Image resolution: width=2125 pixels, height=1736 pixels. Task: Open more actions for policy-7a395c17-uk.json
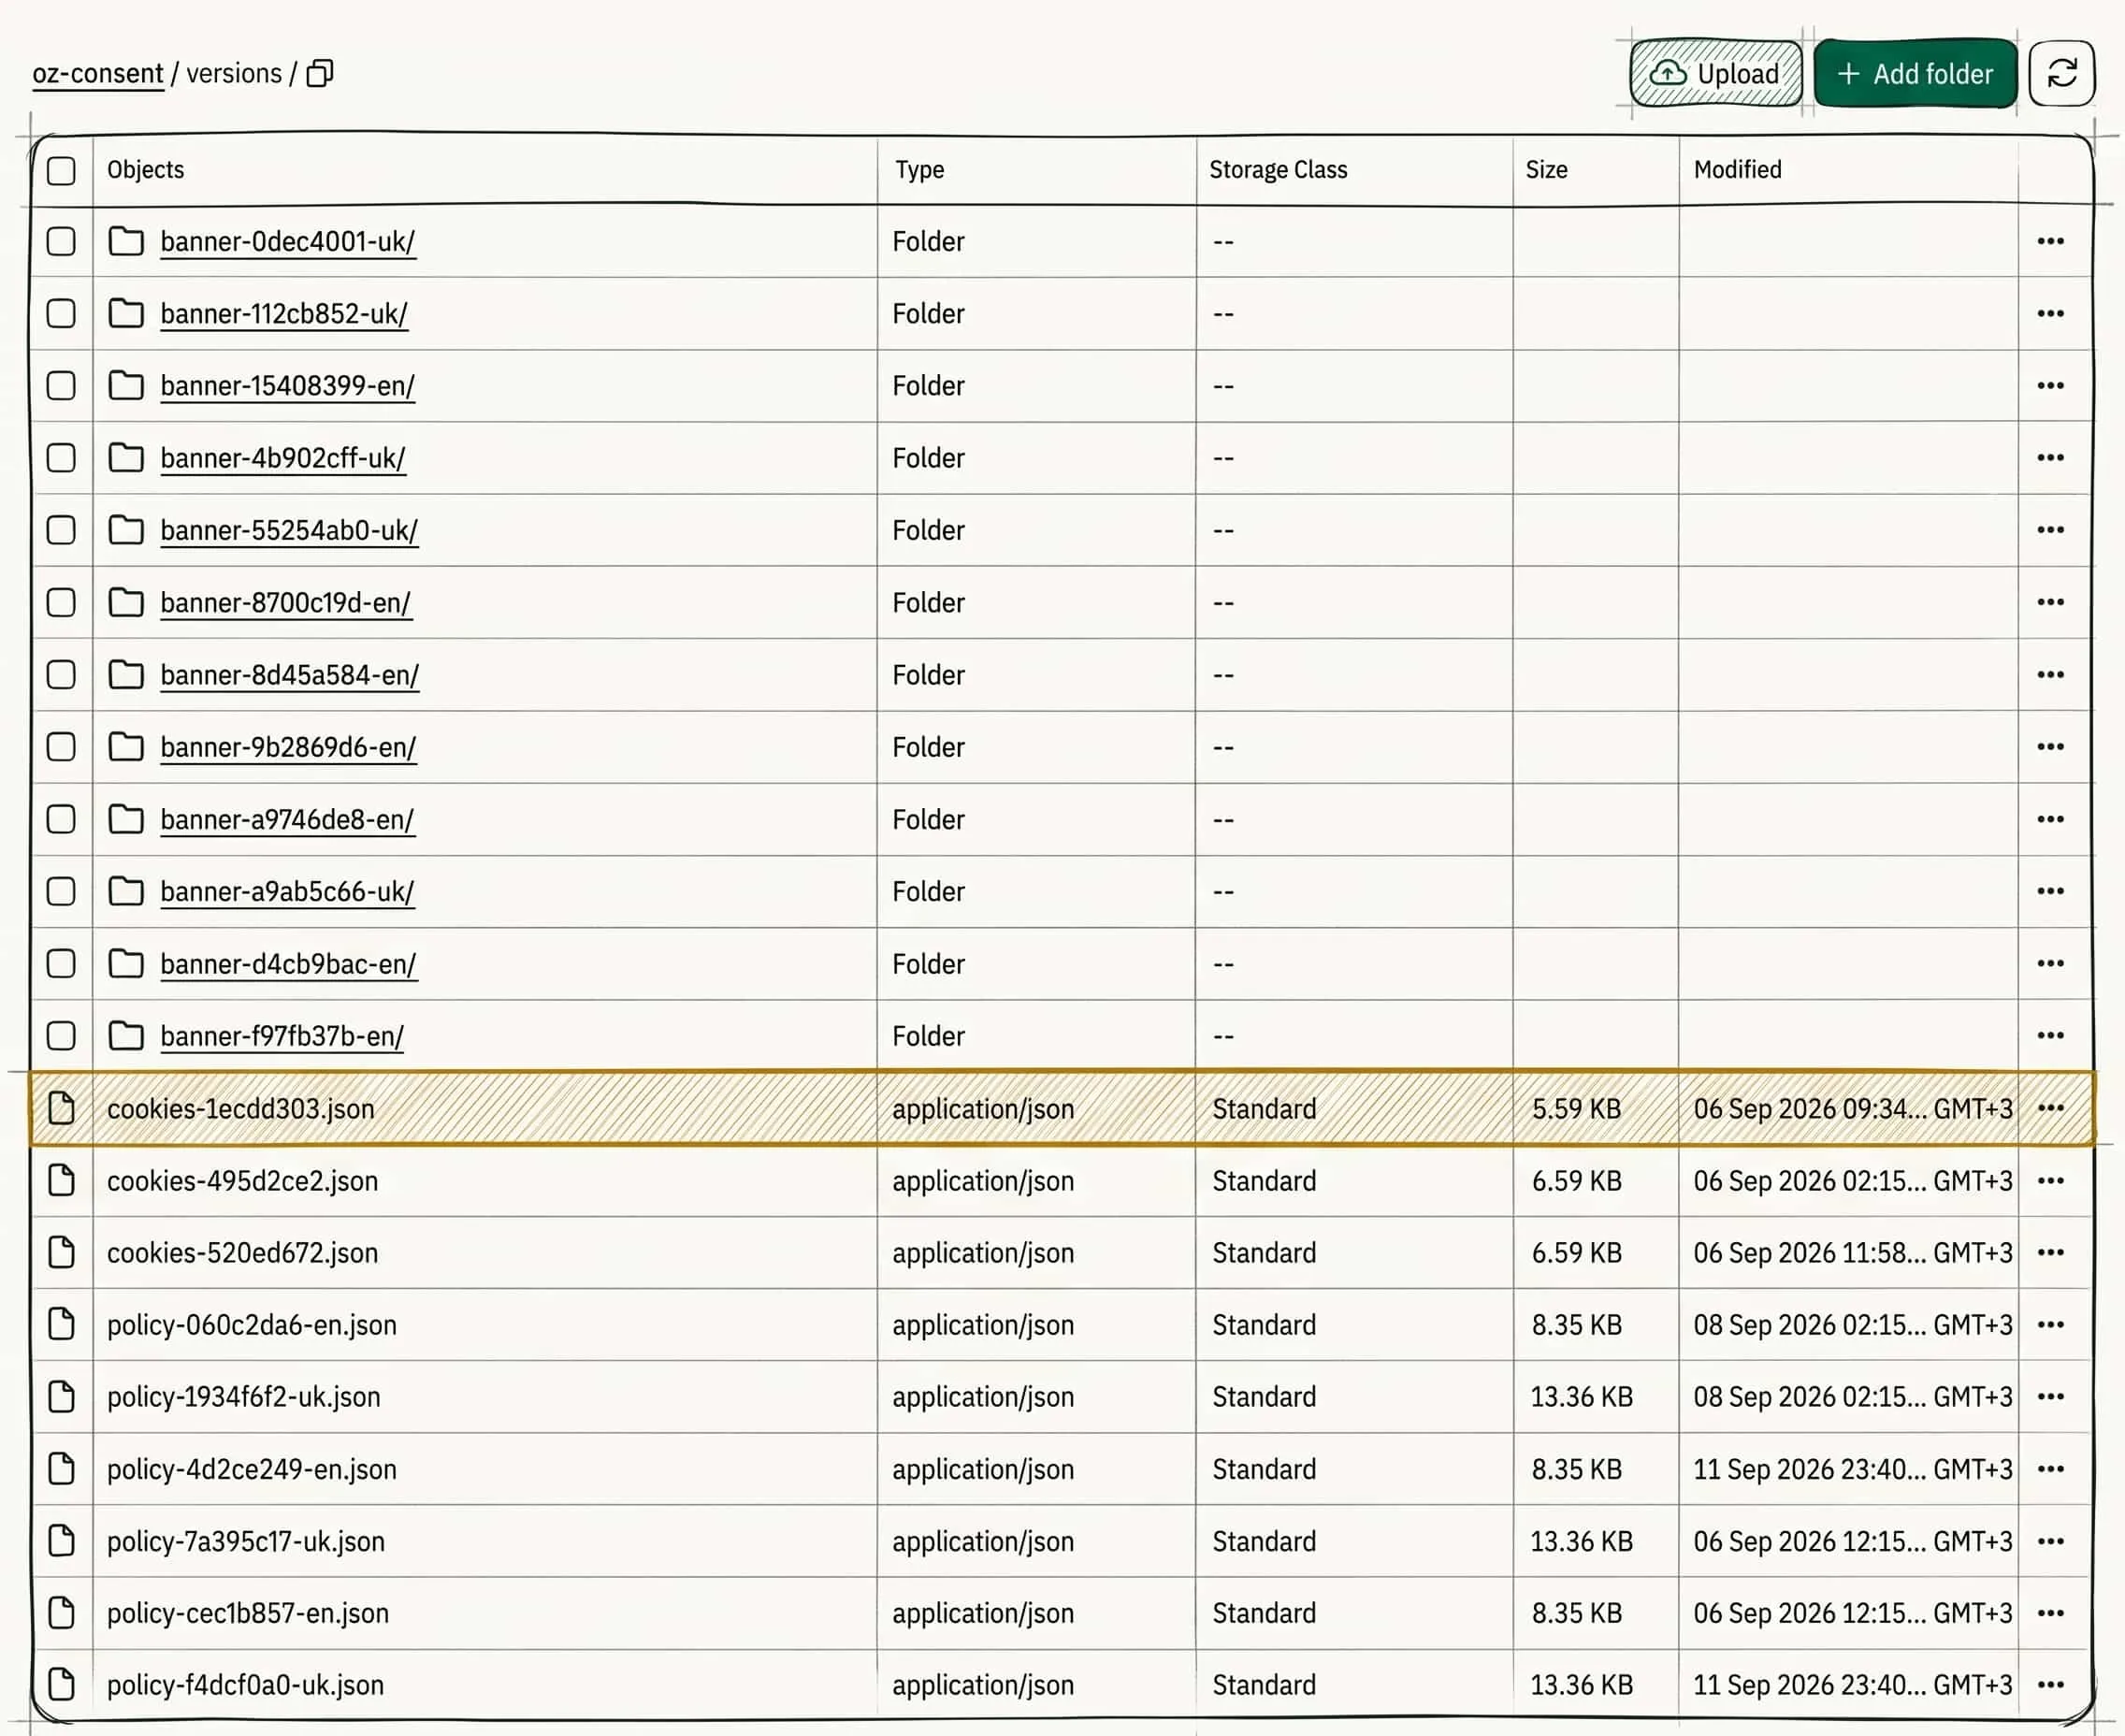pos(2050,1541)
